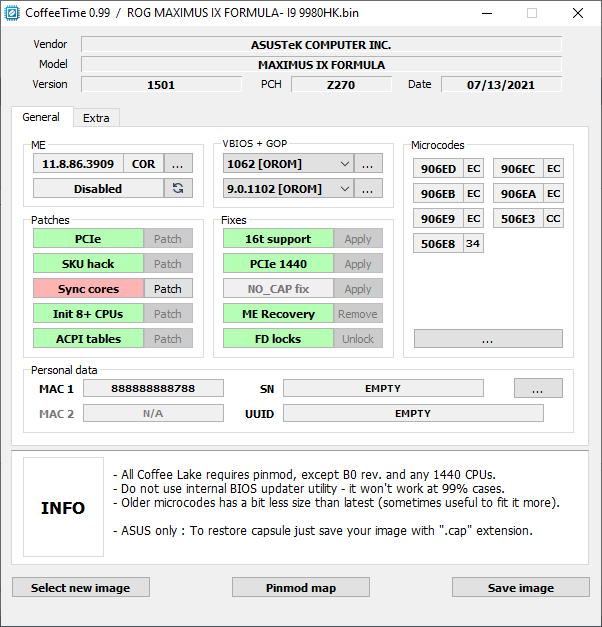
Task: Click the PCIe 1440 status label
Action: click(x=278, y=264)
